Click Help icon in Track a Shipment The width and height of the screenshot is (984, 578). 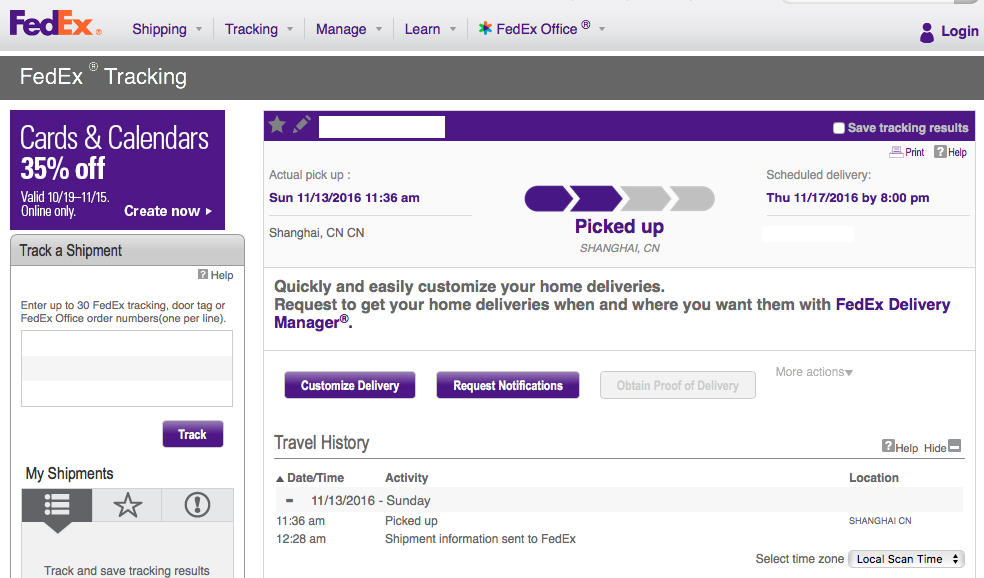pos(203,274)
